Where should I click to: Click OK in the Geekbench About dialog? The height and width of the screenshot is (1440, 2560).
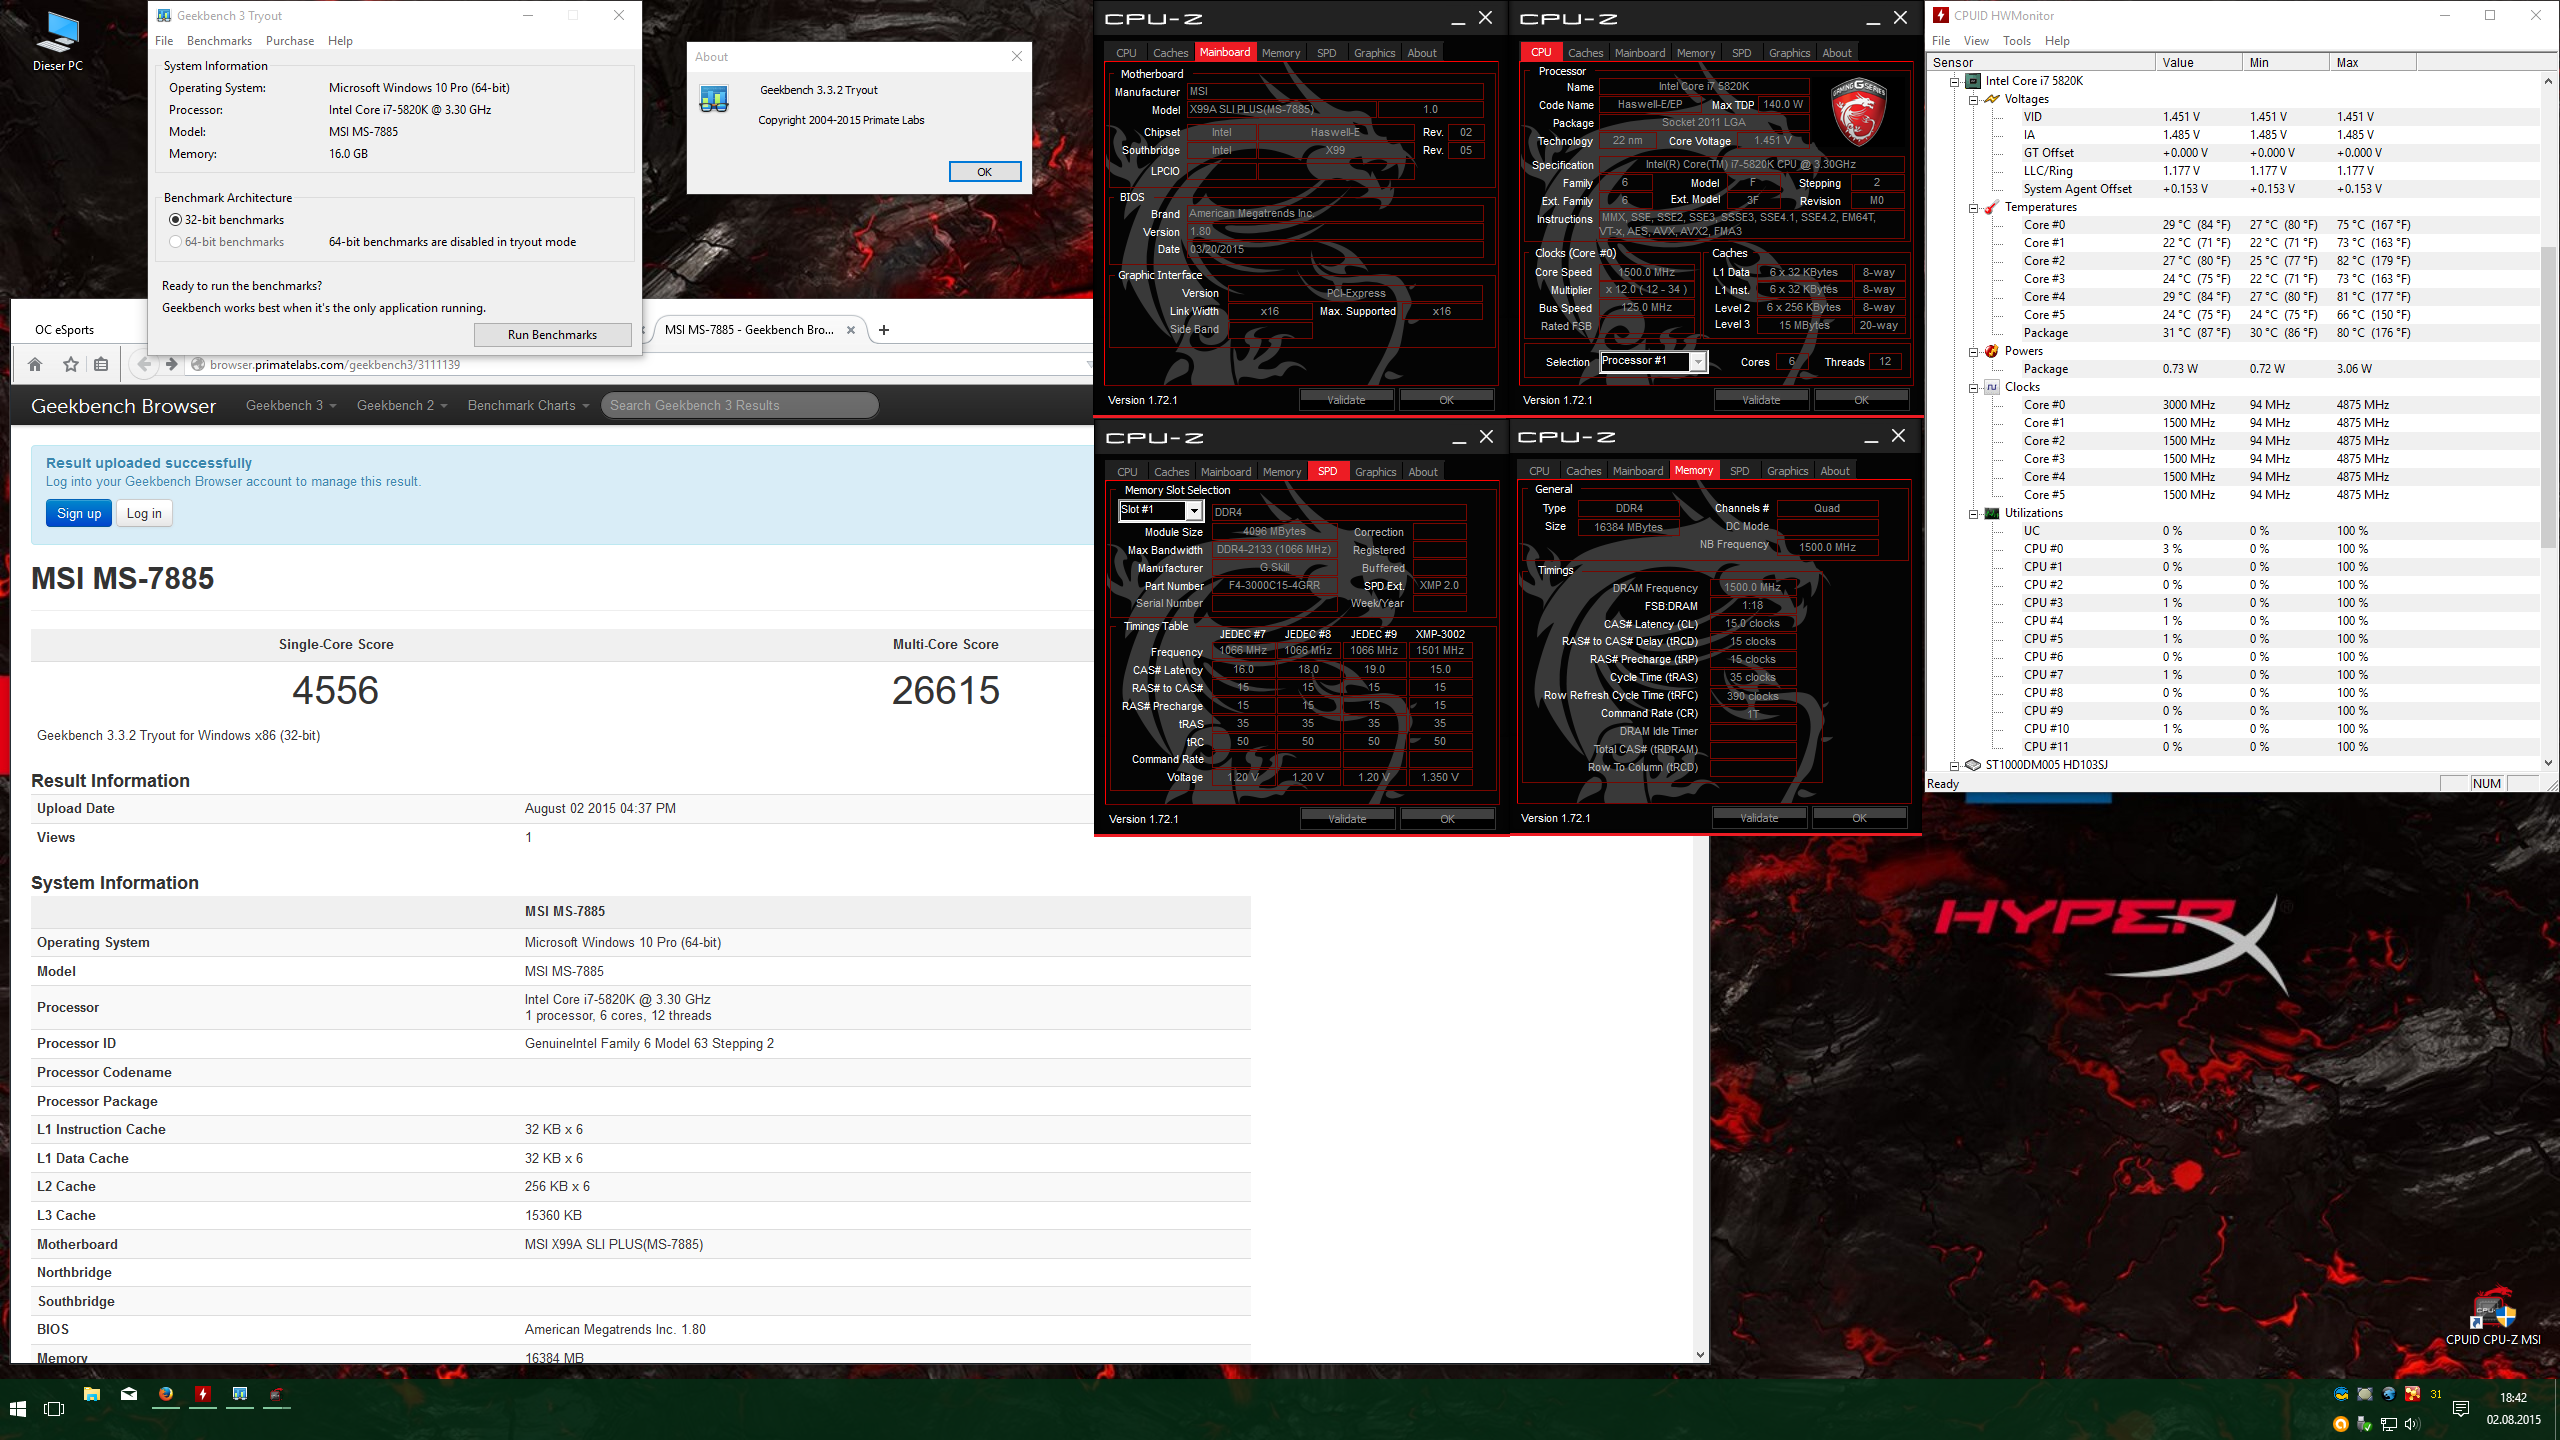[984, 172]
